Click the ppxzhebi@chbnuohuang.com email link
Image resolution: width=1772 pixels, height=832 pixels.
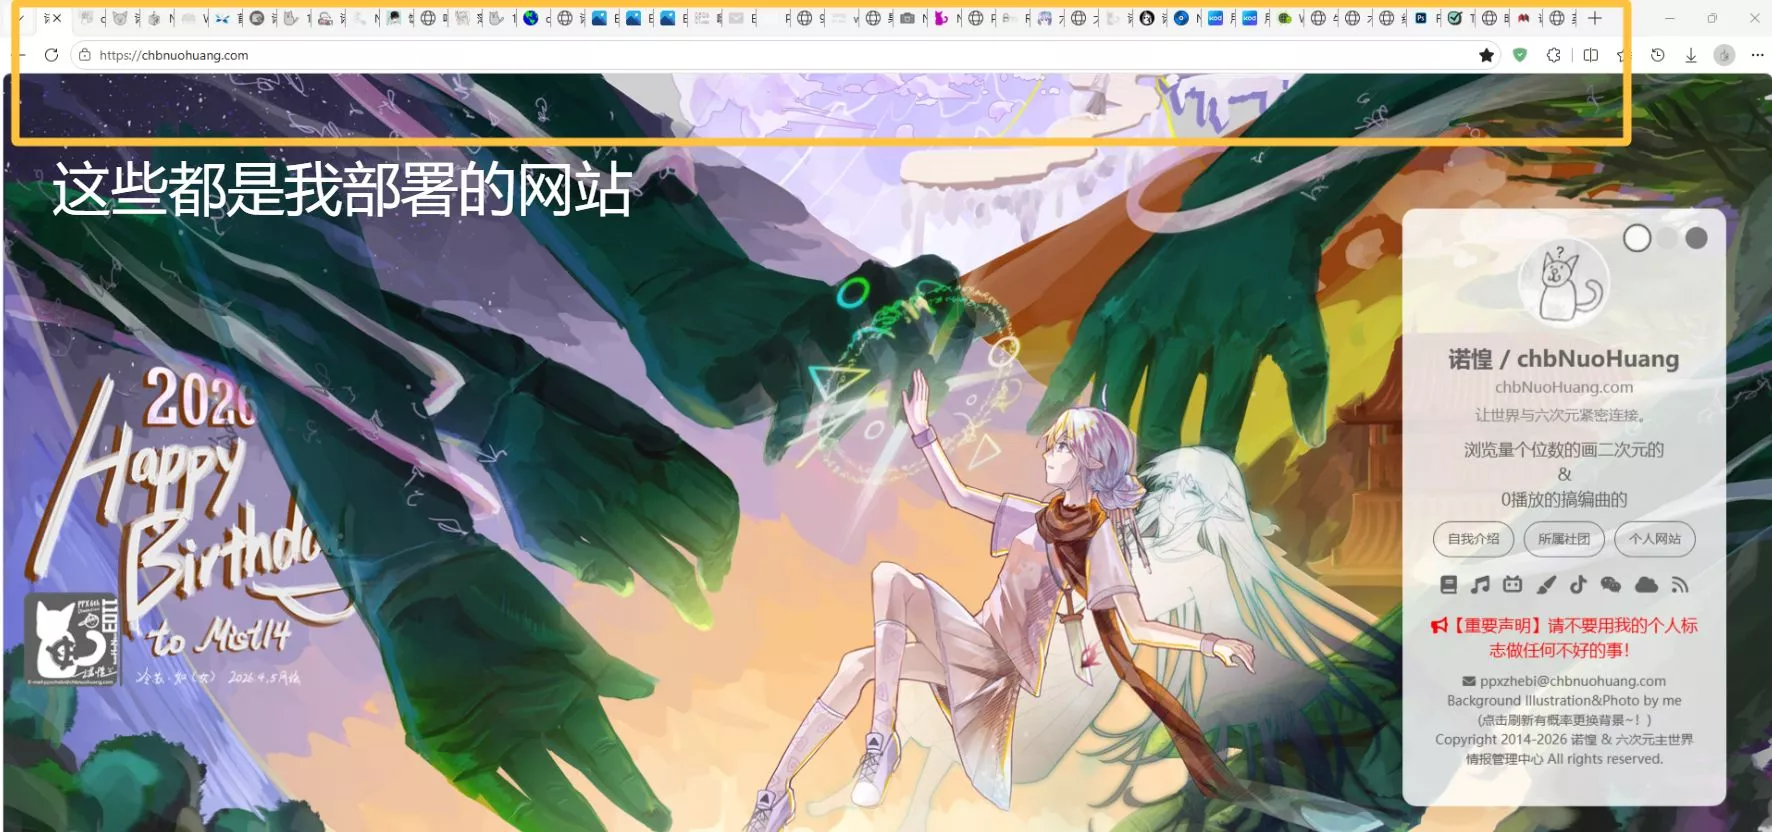pos(1564,681)
